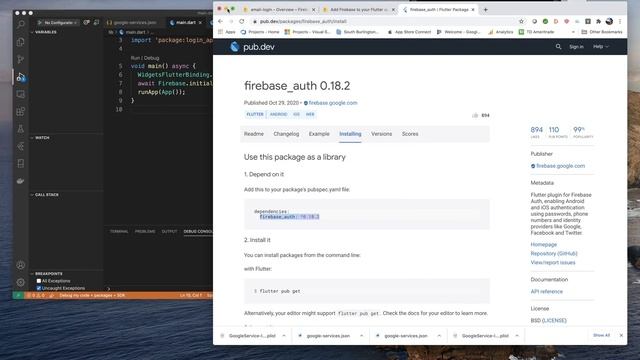The image size is (640, 360).
Task: Open the View/report issues link
Action: [553, 262]
